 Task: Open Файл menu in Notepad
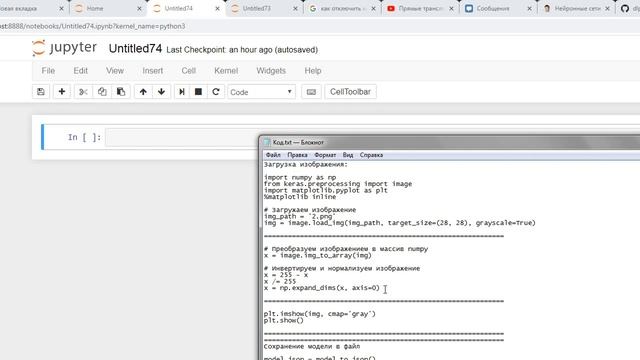[x=273, y=155]
